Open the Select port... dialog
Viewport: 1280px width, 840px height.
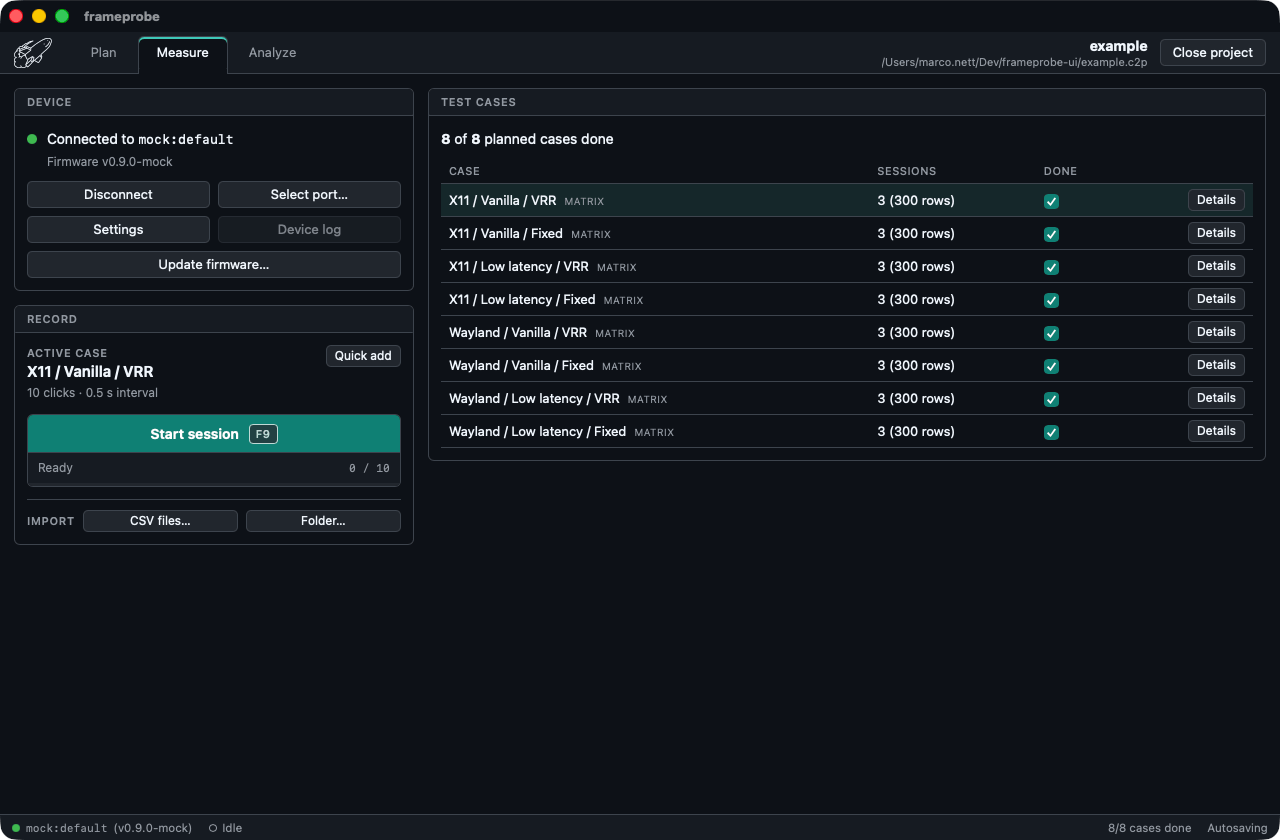pos(309,194)
